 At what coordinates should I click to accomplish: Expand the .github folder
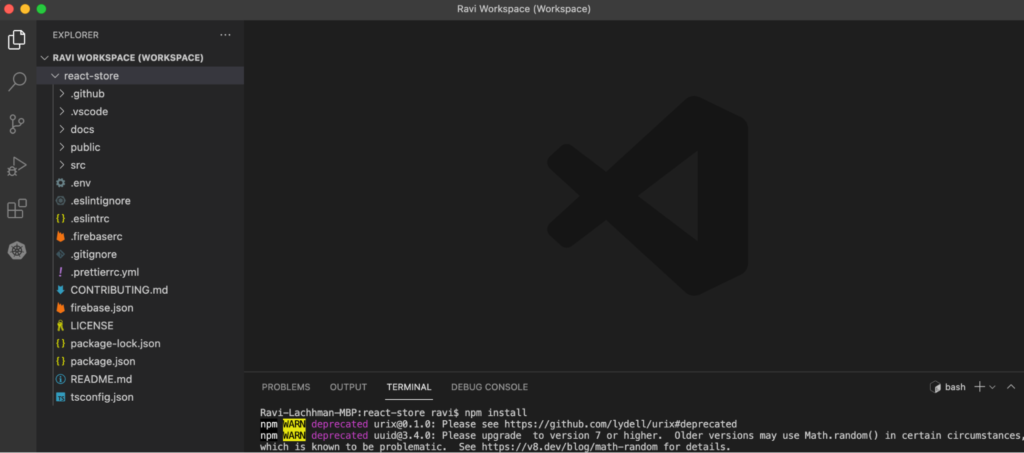pos(140,93)
